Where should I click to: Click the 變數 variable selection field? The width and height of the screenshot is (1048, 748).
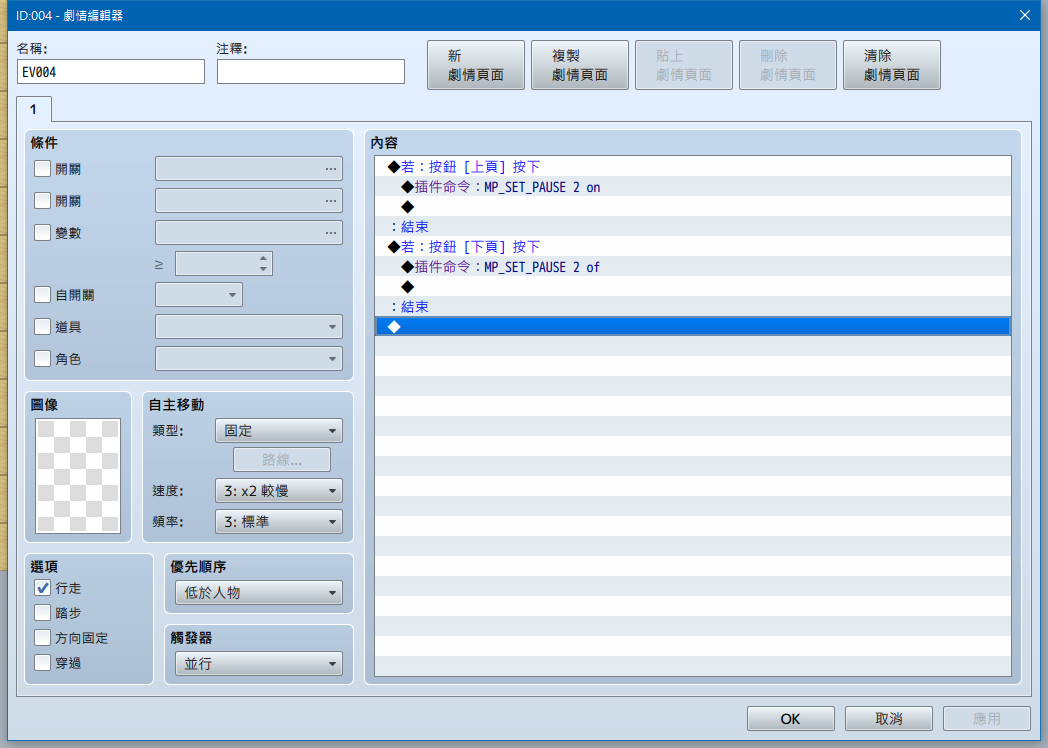tap(249, 233)
